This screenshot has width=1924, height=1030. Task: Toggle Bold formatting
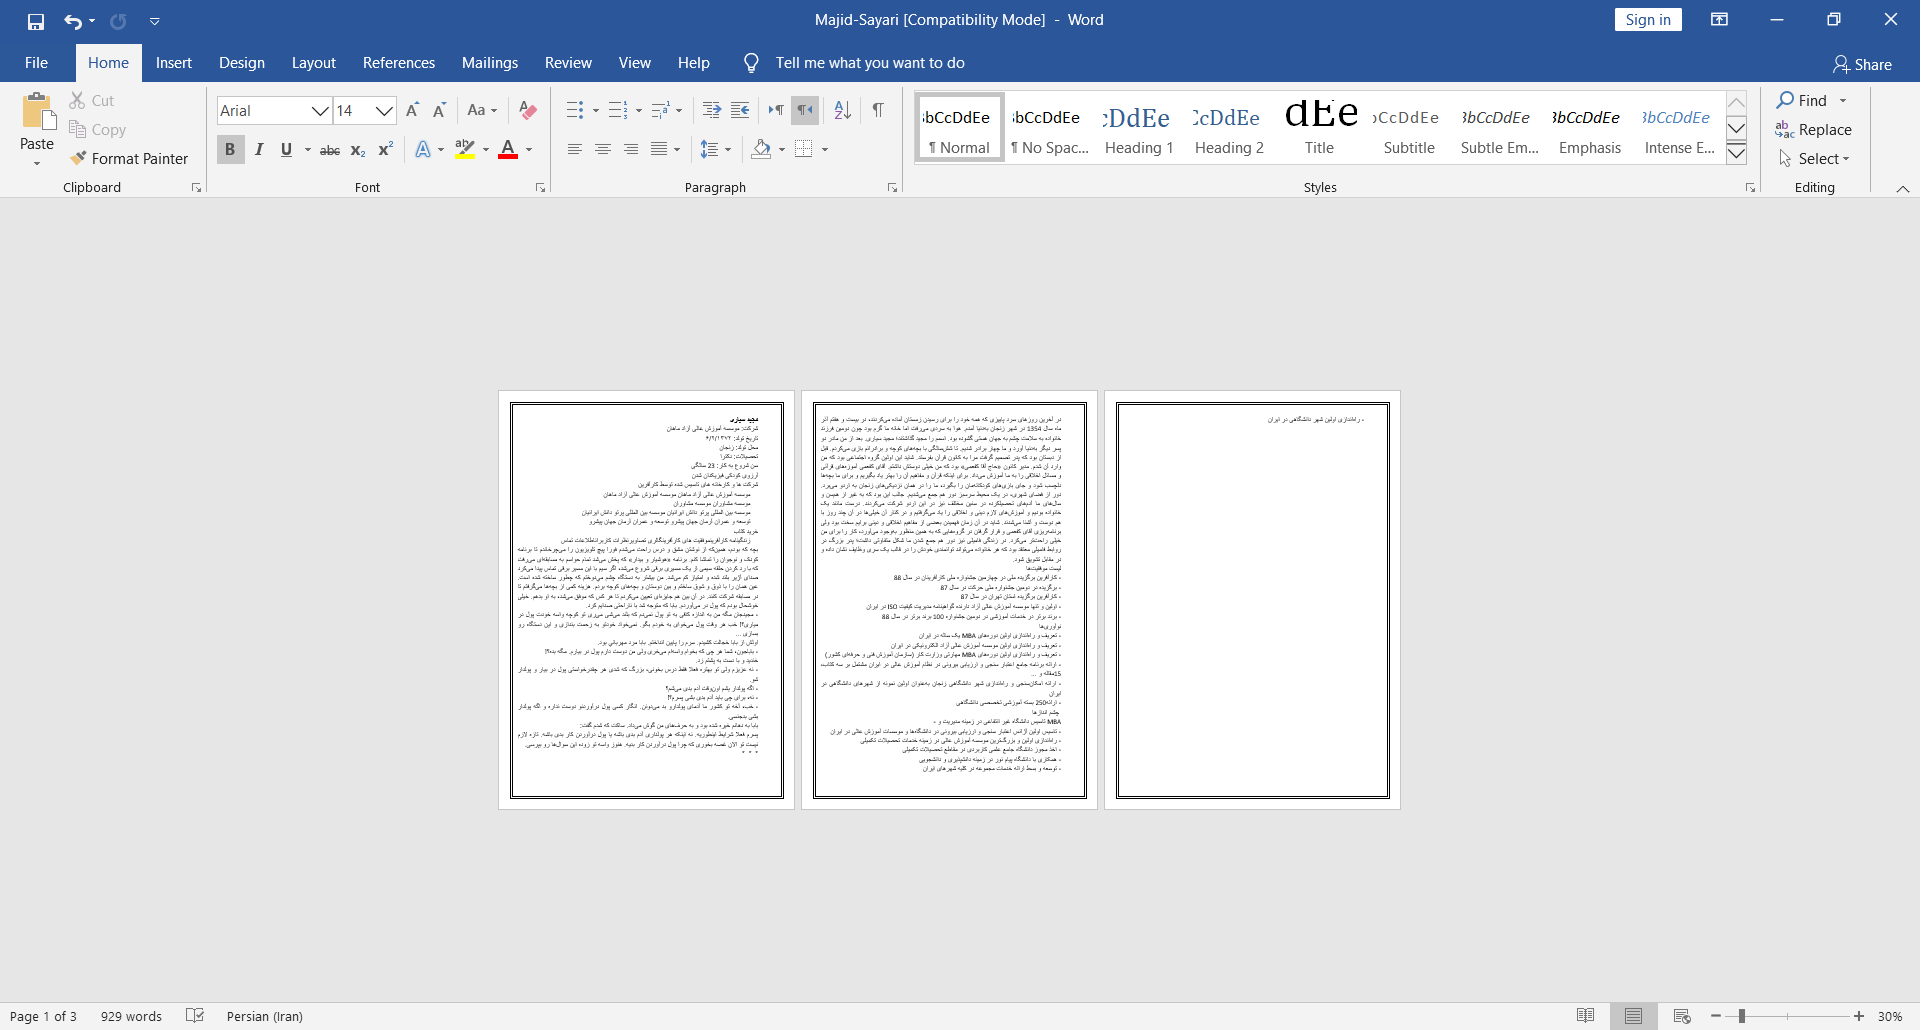tap(230, 149)
